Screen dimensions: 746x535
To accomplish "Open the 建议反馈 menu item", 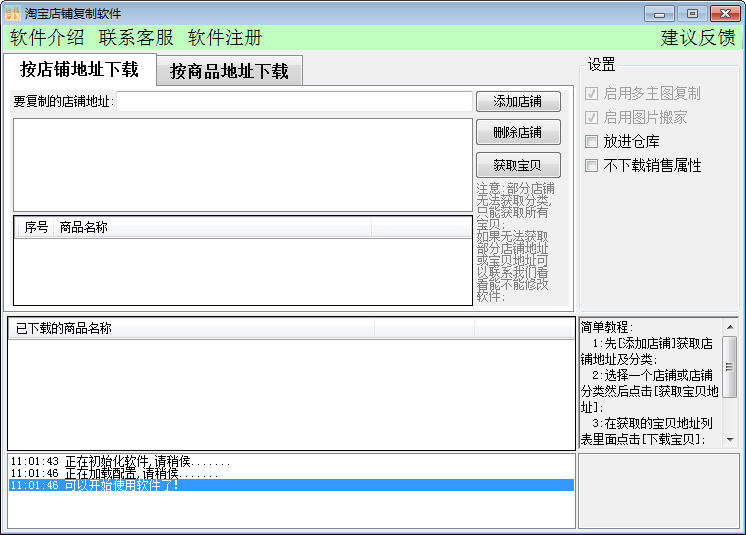I will coord(698,38).
